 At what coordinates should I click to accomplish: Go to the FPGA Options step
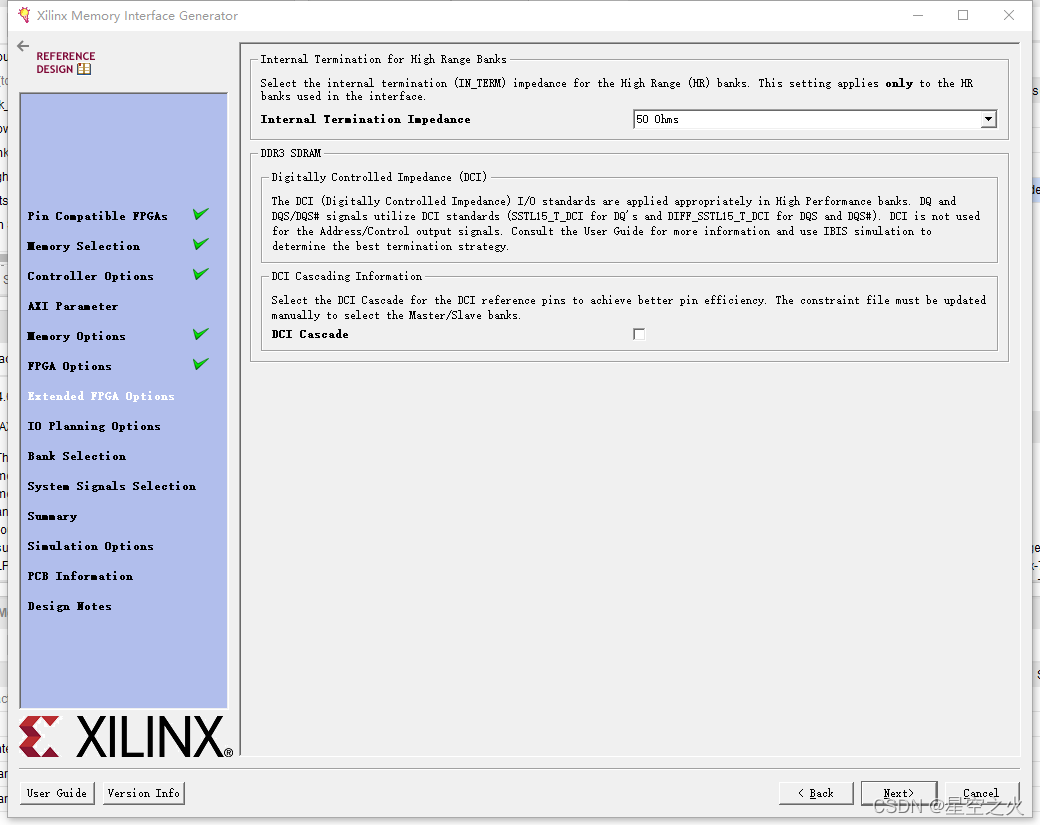70,366
